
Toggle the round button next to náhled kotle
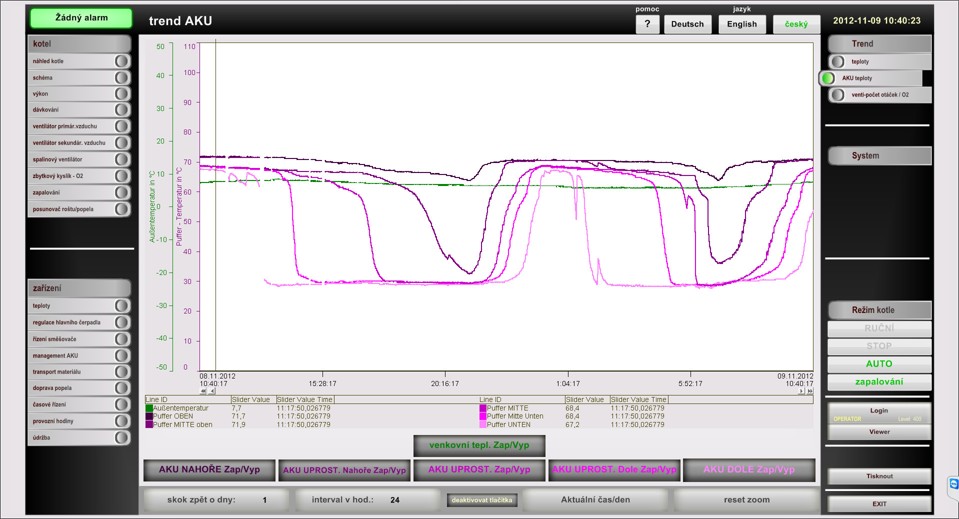[x=122, y=61]
